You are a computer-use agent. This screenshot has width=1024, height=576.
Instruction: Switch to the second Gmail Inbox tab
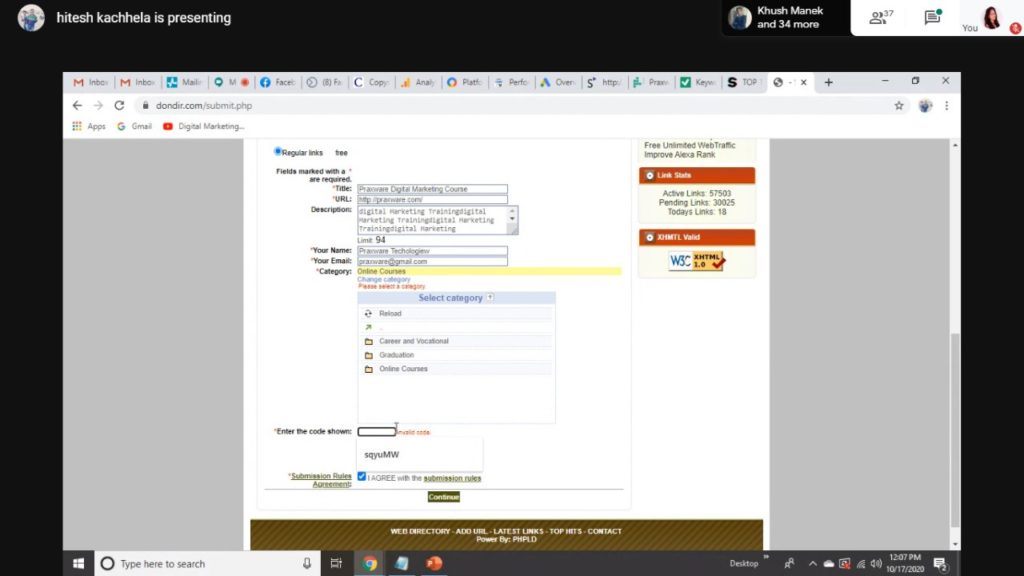pos(137,82)
